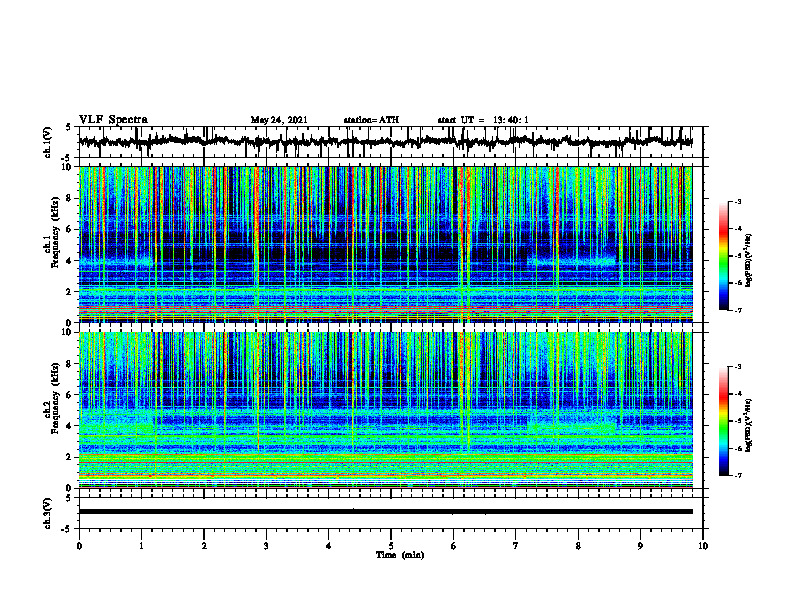Click the "-7" label on ch.2 color scale
This screenshot has height=612, width=792.
coord(738,476)
